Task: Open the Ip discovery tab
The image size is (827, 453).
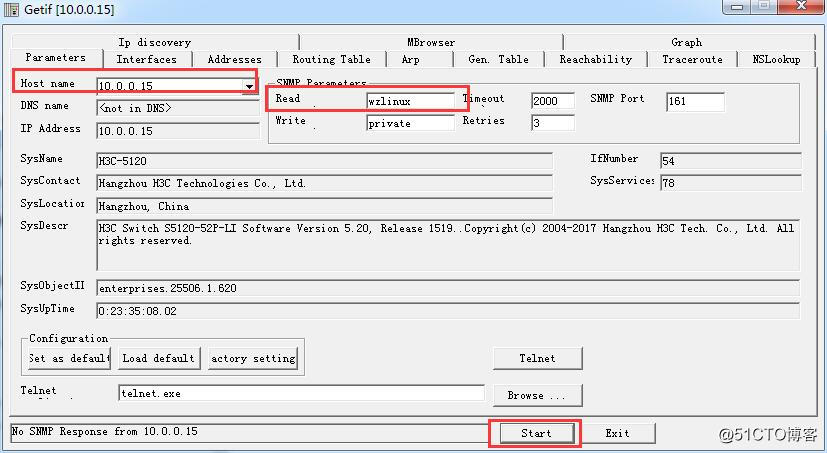Action: click(155, 42)
